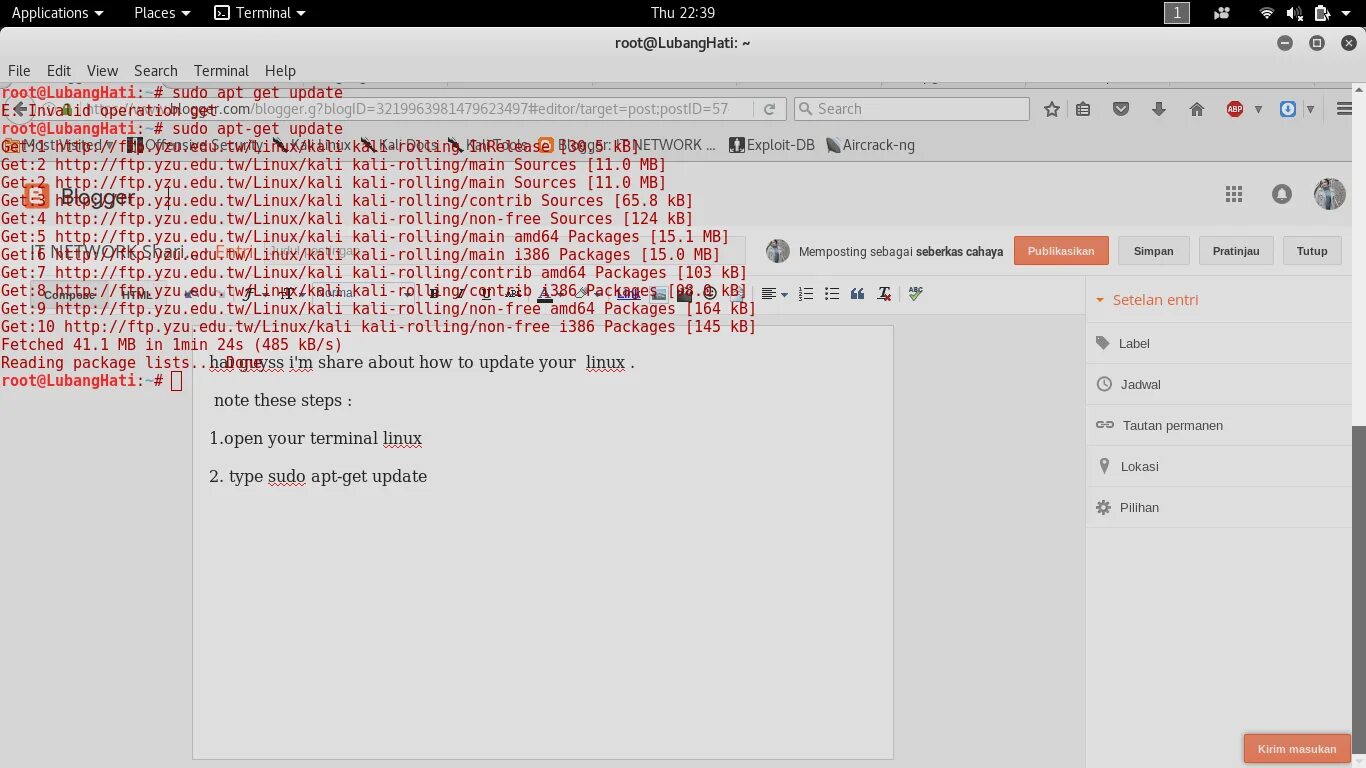Open the Terminal menu in terminal menubar
1366x768 pixels.
pos(221,70)
